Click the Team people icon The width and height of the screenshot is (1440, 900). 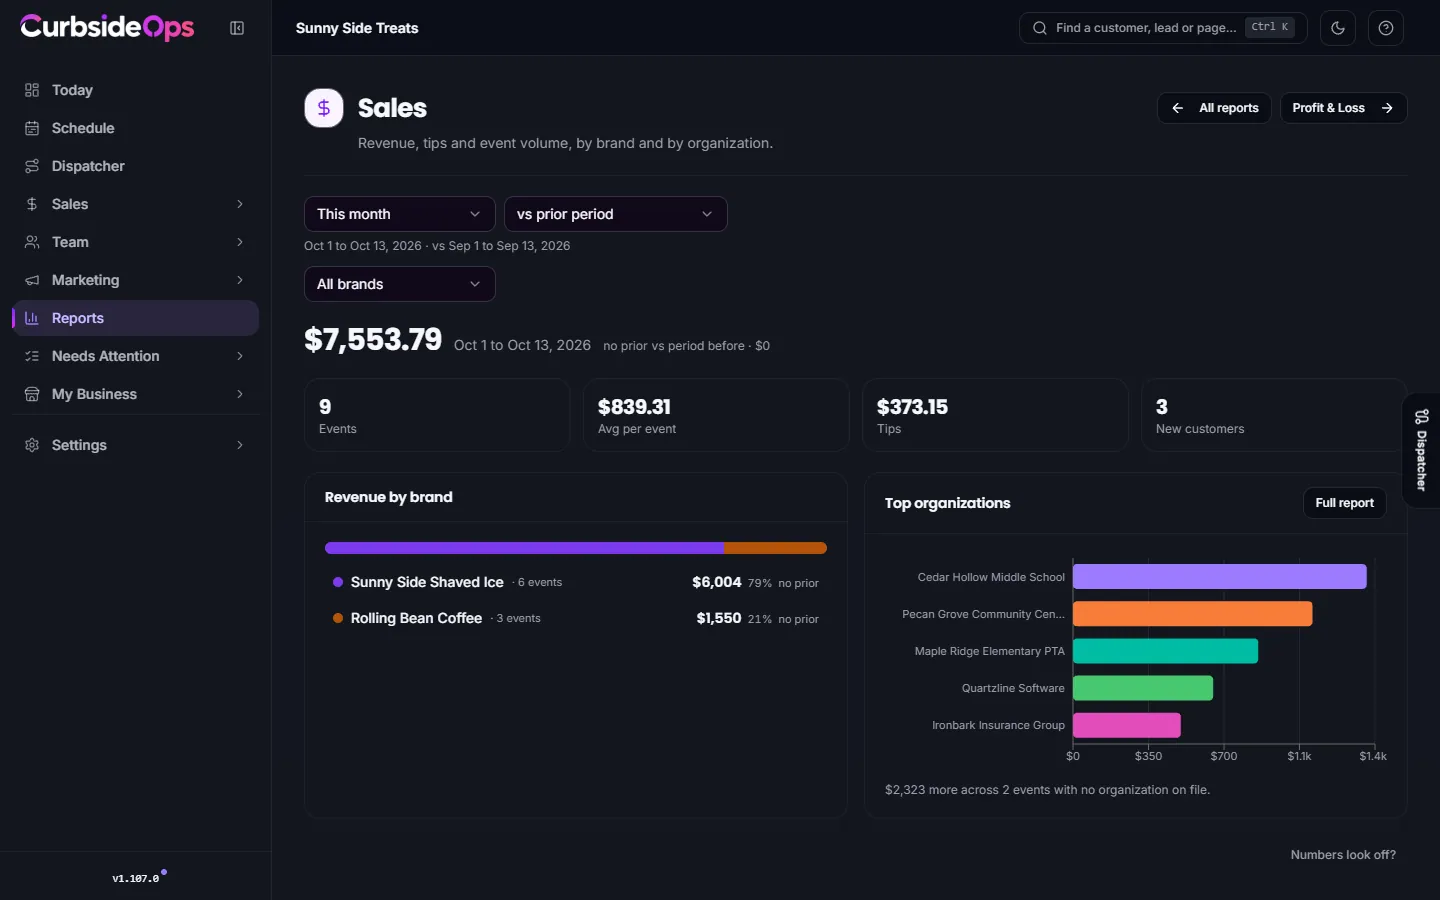click(x=32, y=242)
